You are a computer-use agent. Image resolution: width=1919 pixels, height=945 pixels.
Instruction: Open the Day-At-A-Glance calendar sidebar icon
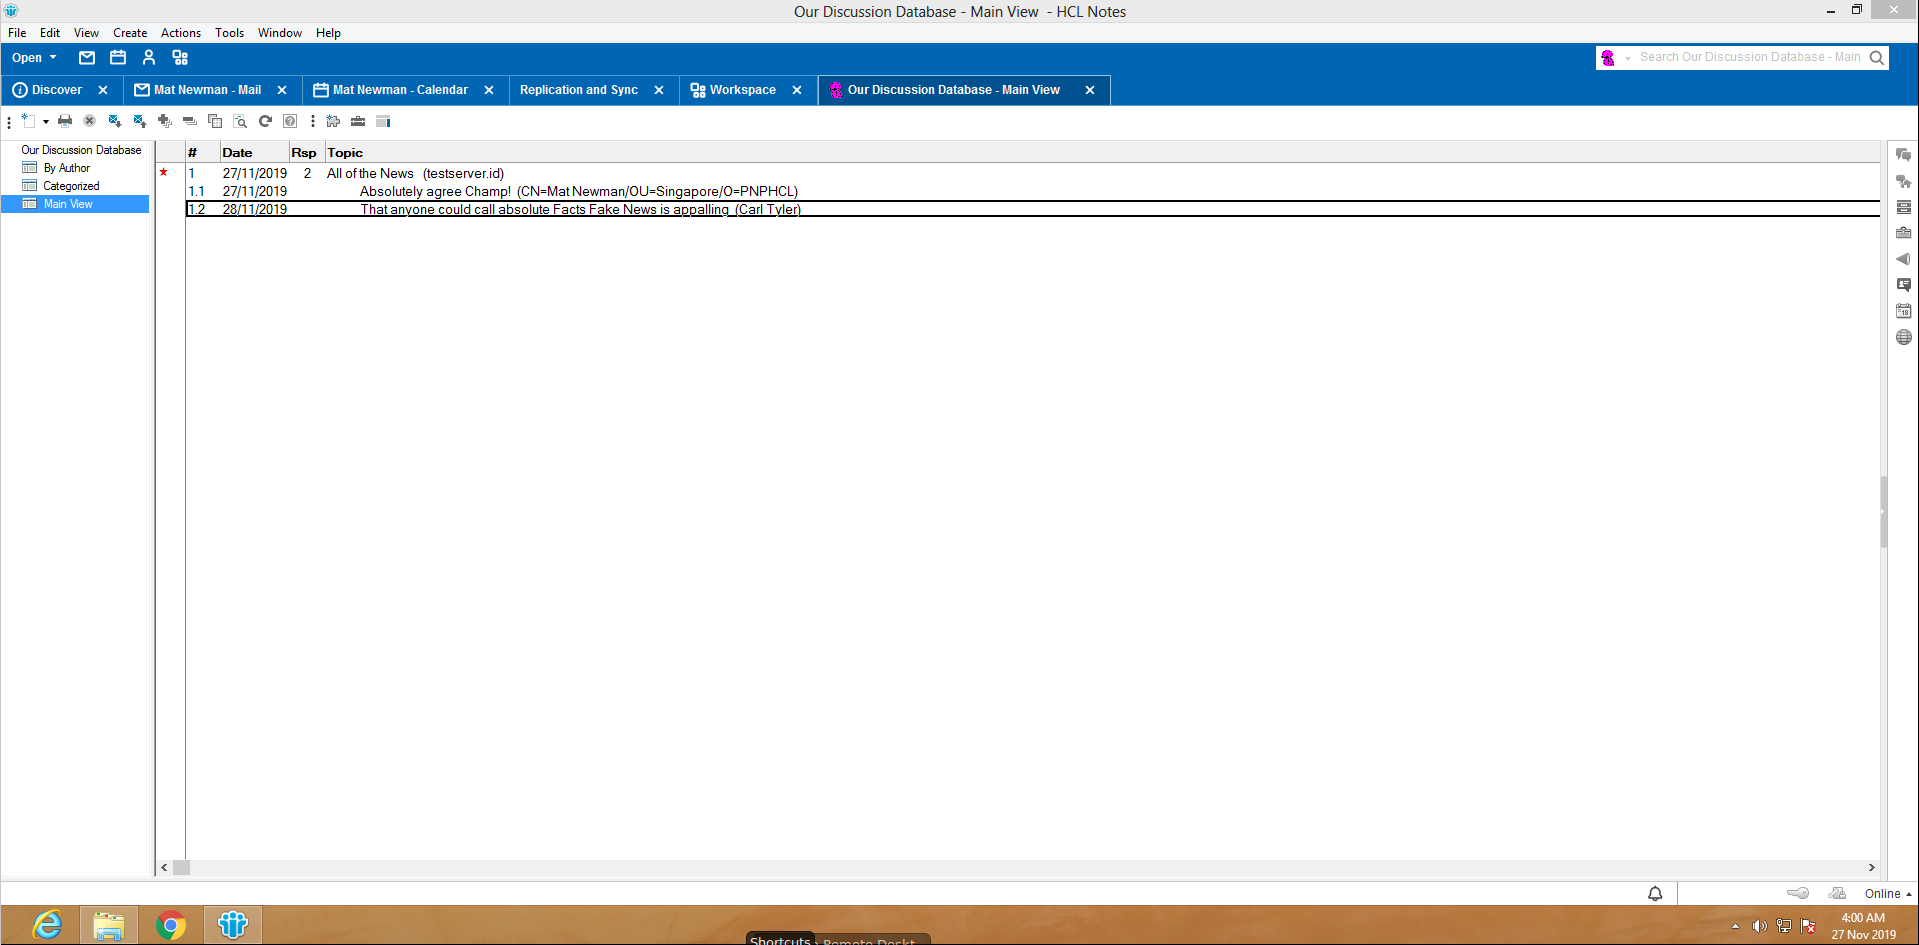[1903, 311]
